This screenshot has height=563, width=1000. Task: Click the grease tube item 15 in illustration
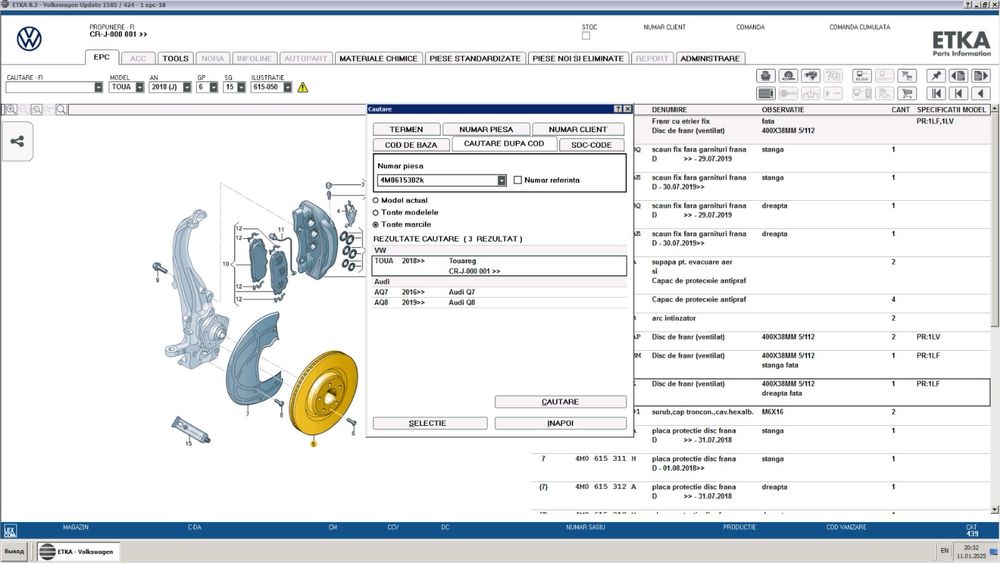(191, 430)
